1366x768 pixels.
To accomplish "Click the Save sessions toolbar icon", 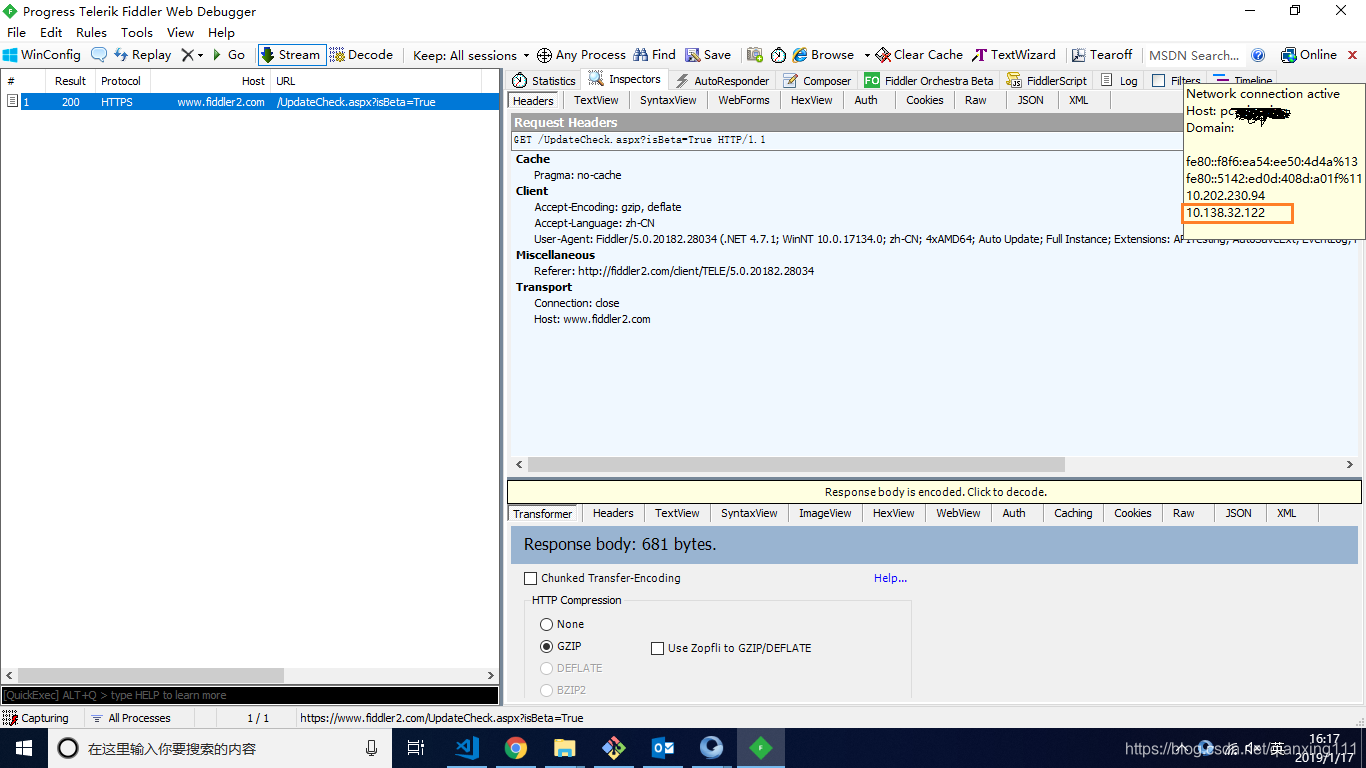I will (708, 55).
